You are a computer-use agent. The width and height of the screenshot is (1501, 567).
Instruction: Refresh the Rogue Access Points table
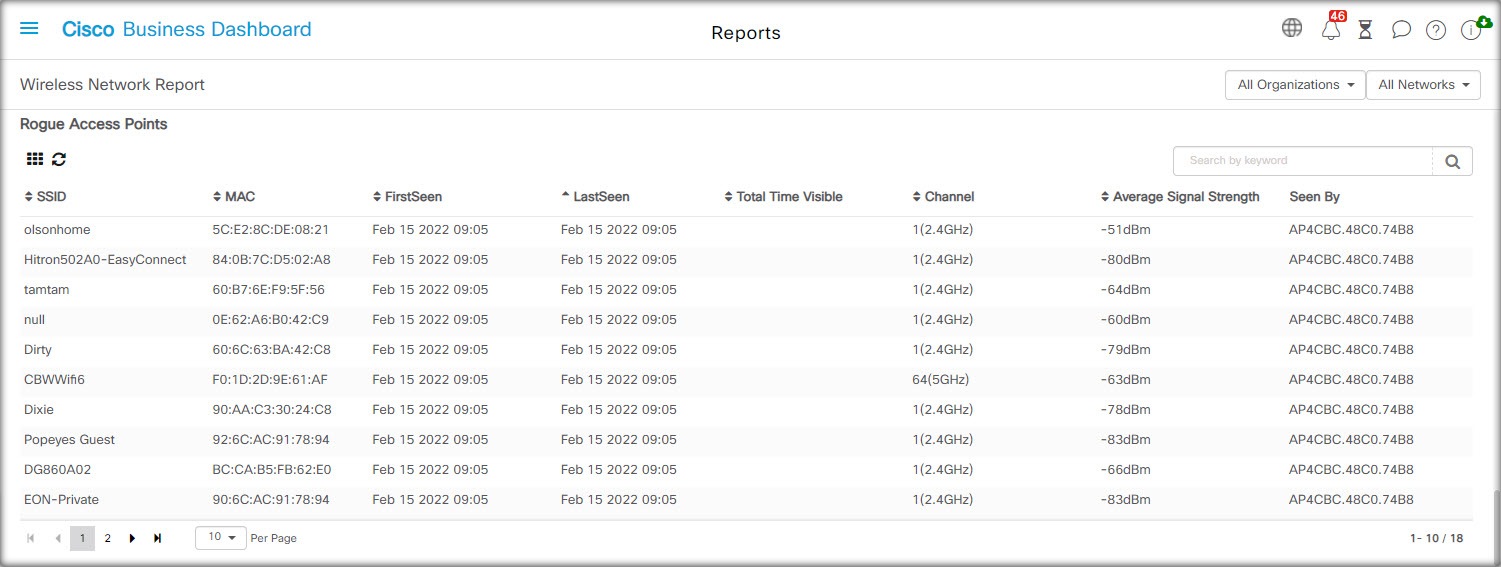59,159
